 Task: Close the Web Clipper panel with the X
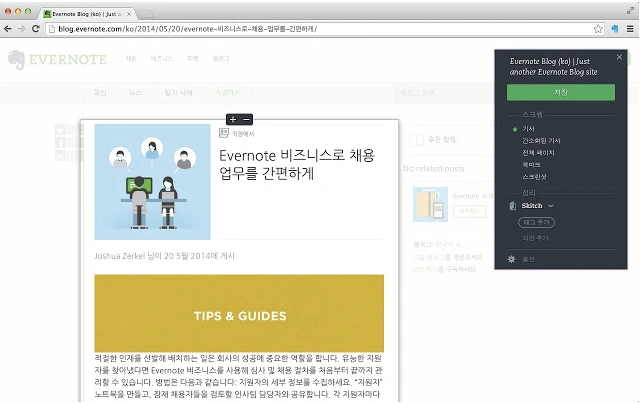[x=619, y=57]
